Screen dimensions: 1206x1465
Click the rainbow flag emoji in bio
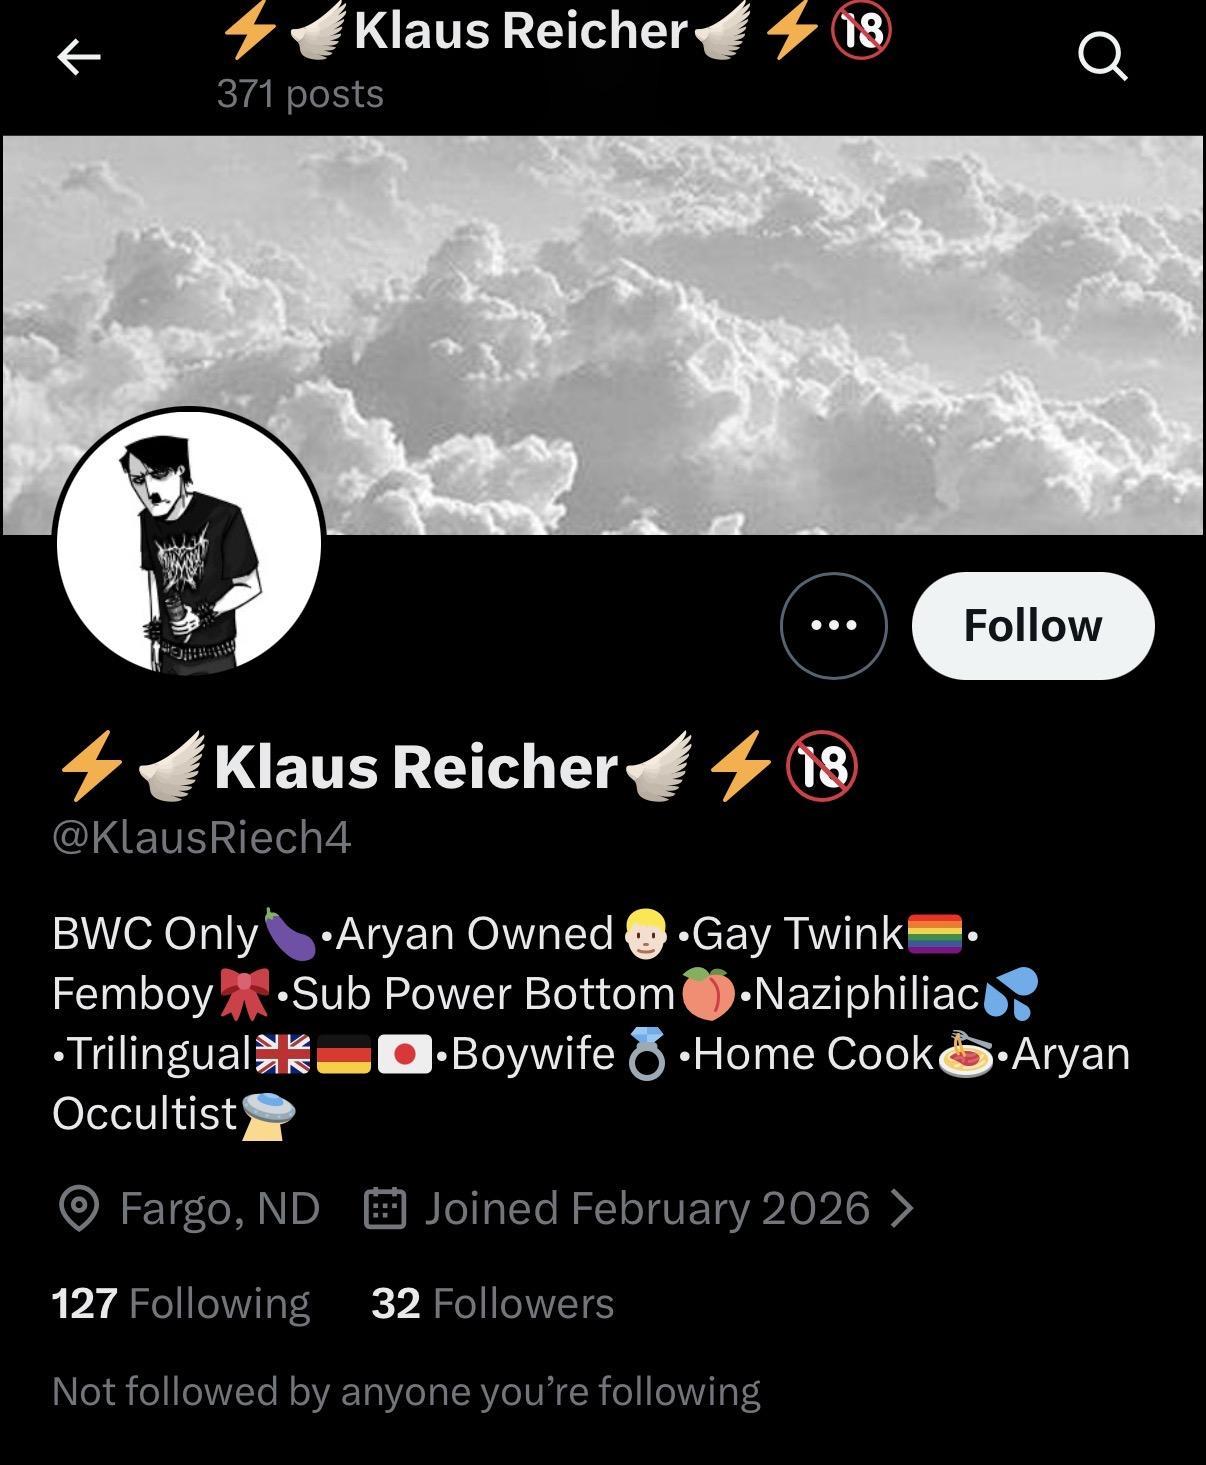(934, 934)
